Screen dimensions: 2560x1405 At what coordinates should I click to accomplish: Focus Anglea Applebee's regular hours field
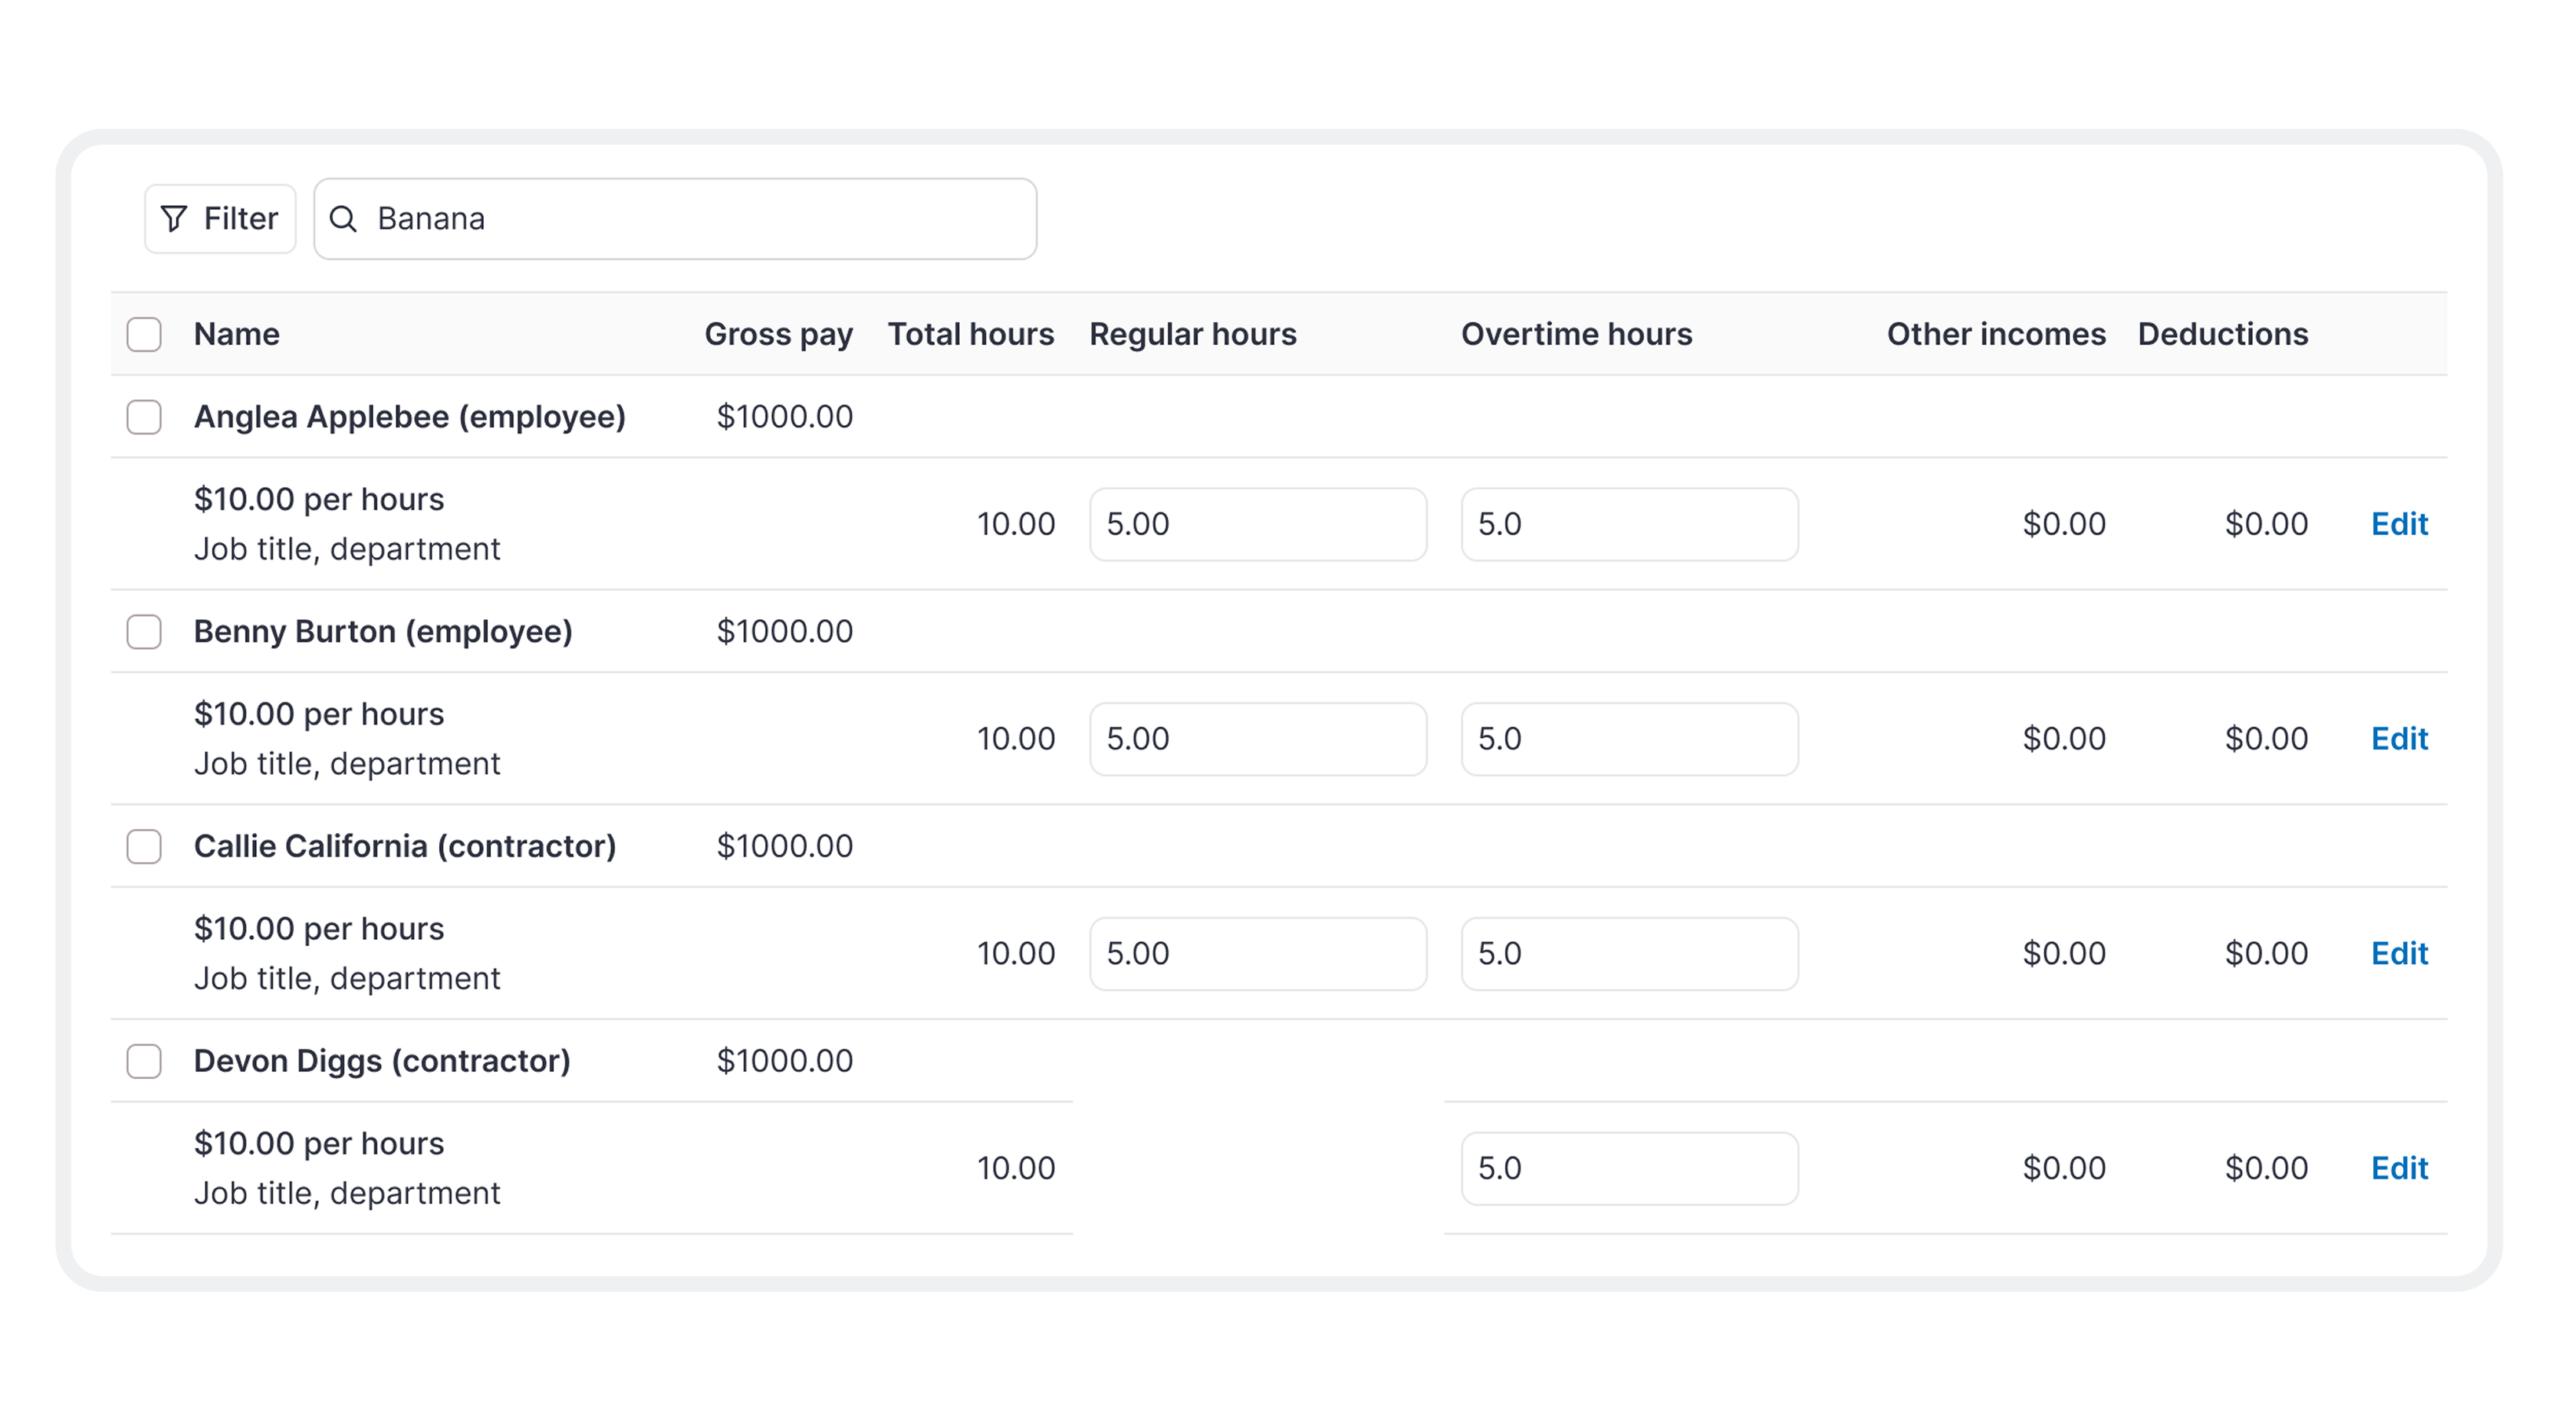click(x=1257, y=524)
